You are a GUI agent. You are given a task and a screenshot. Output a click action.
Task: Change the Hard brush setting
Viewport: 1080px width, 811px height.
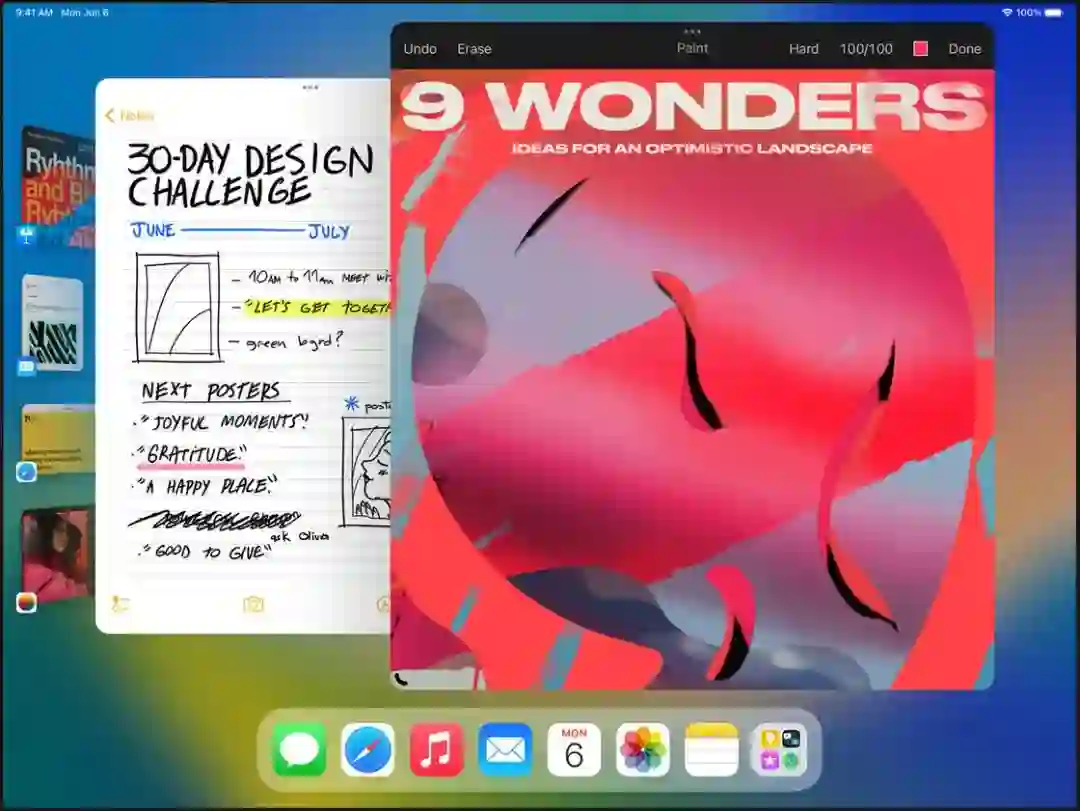(x=804, y=49)
